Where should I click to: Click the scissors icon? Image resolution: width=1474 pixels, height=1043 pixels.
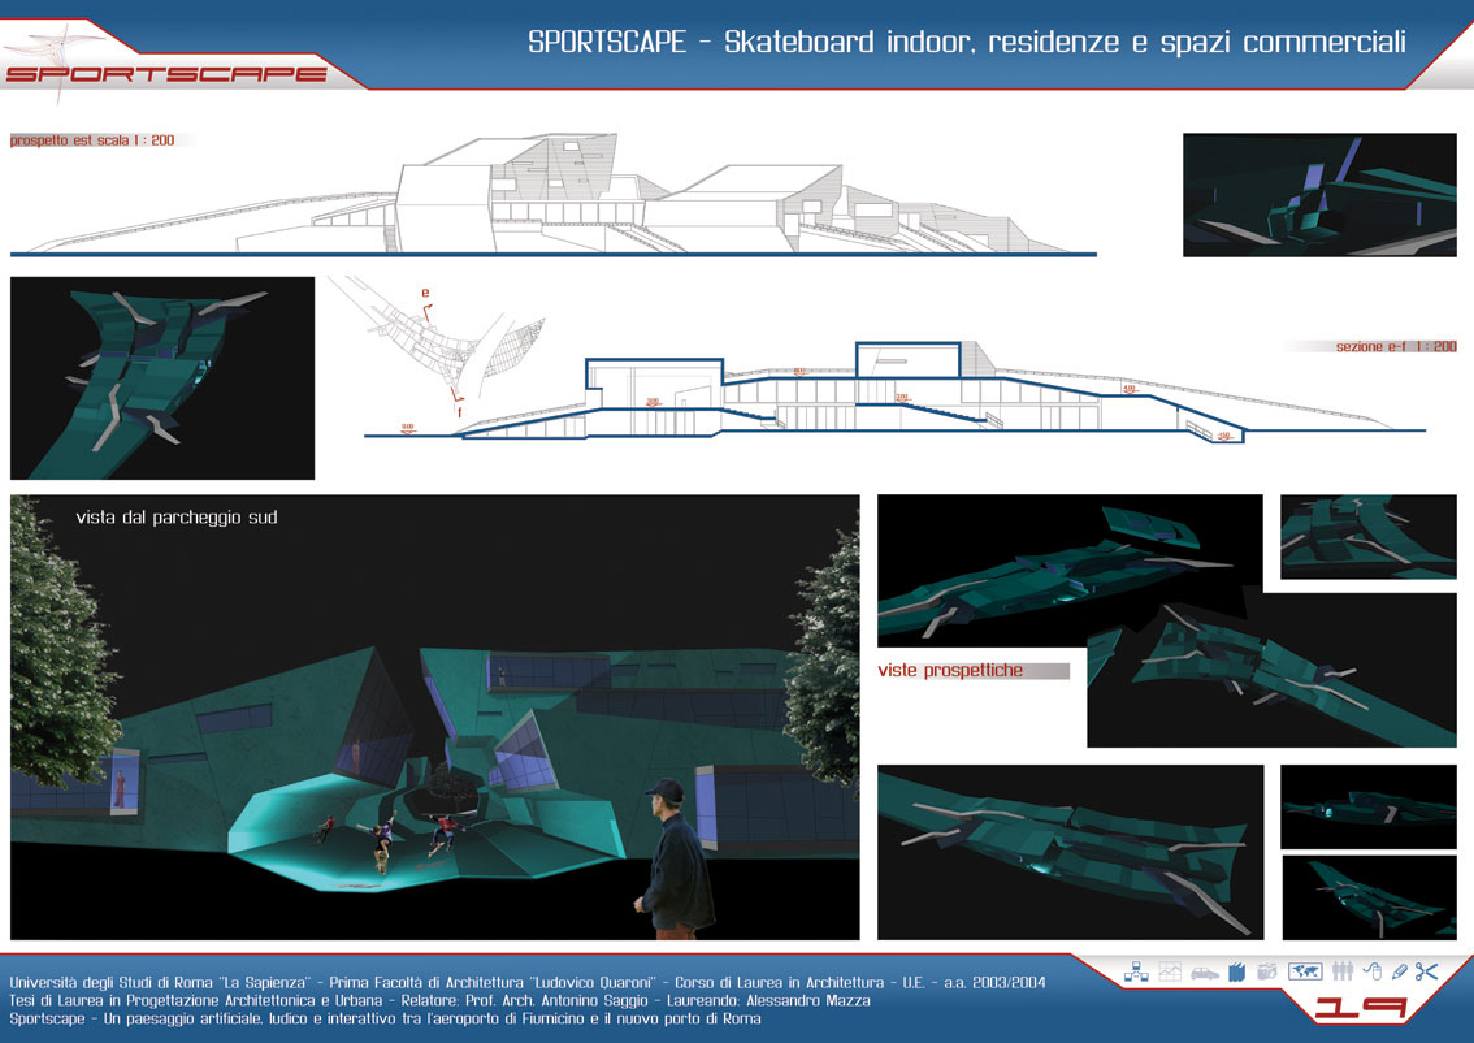[1427, 971]
